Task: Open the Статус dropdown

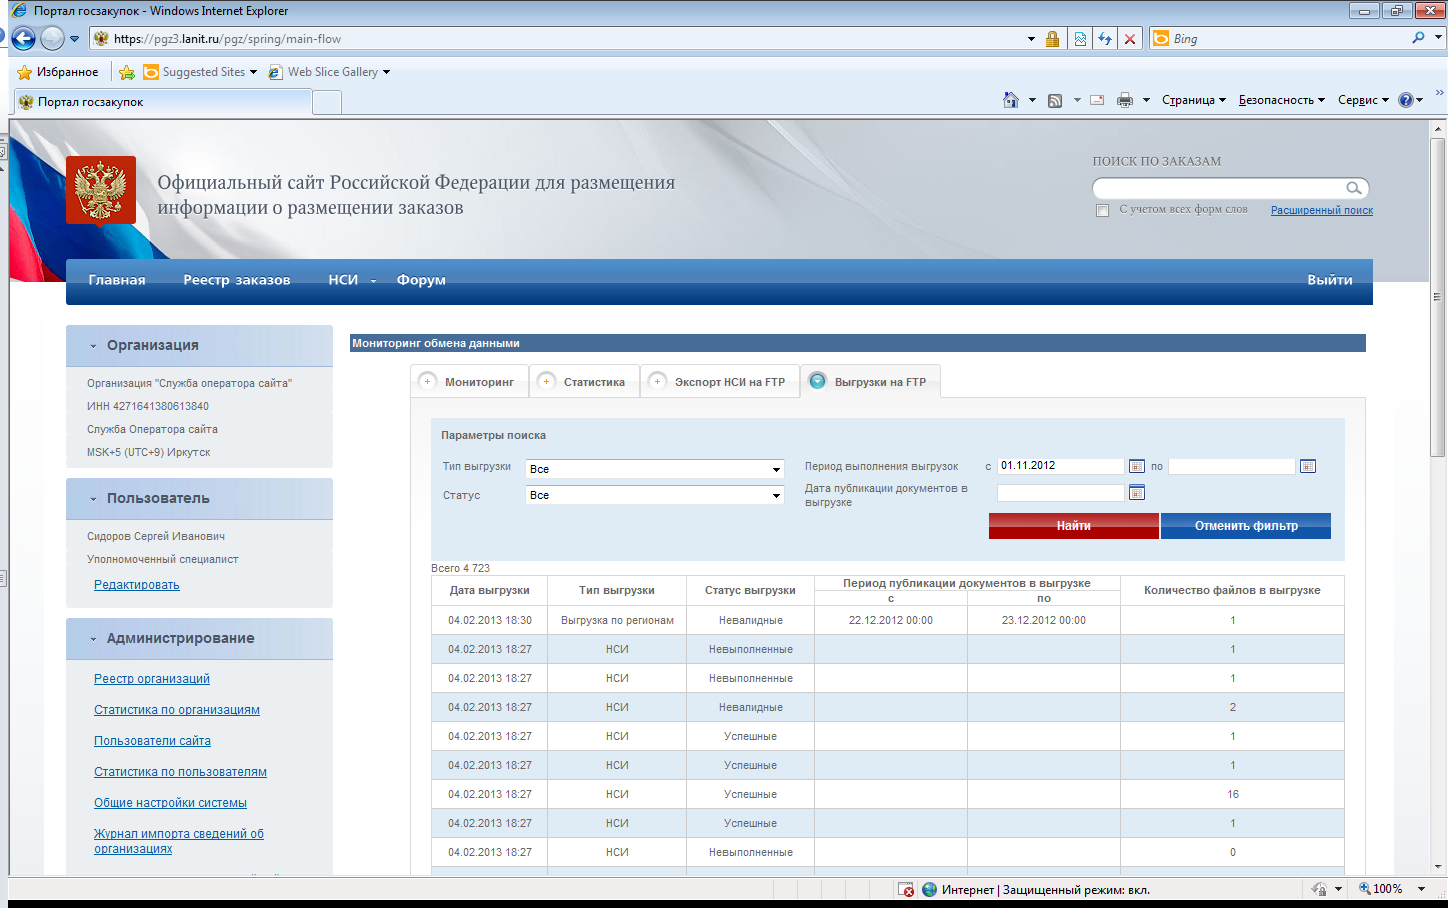Action: (655, 495)
